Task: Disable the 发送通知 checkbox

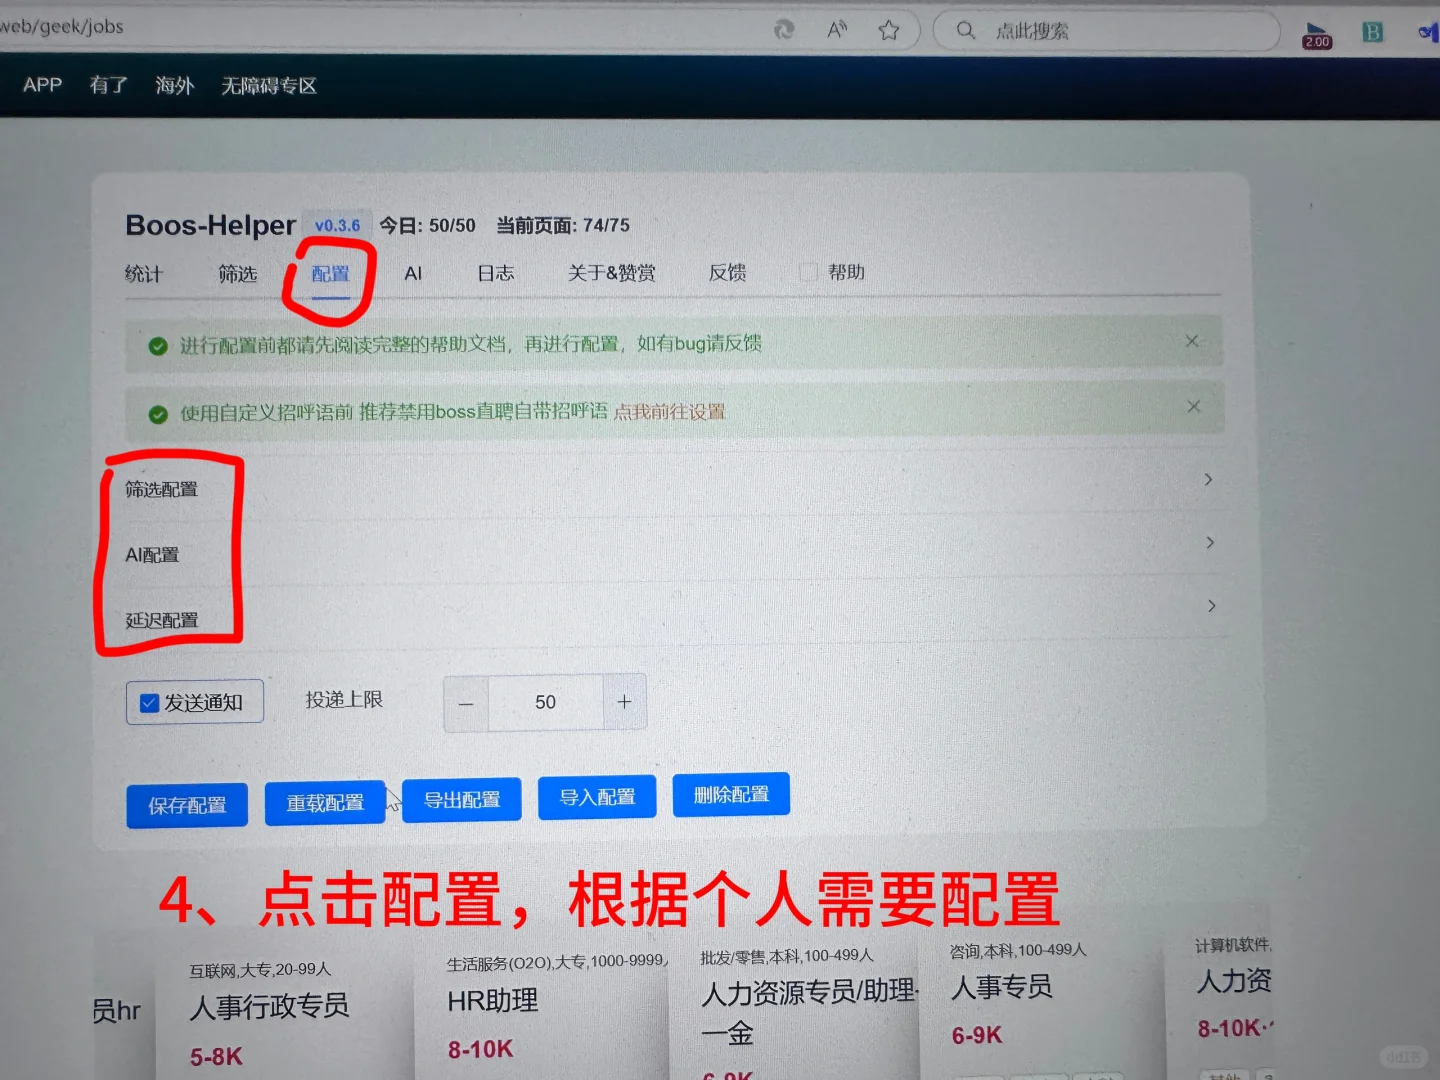Action: [149, 702]
